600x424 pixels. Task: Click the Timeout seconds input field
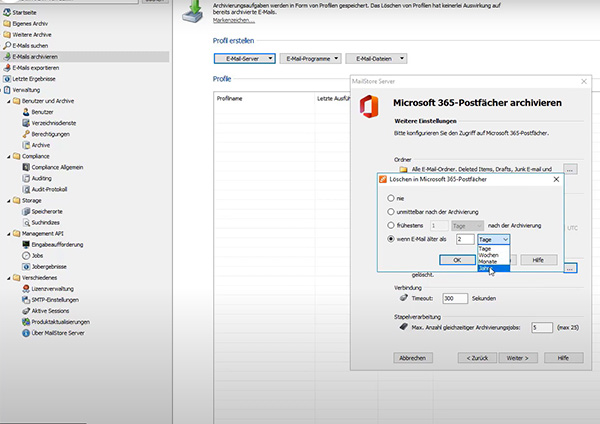tap(455, 298)
